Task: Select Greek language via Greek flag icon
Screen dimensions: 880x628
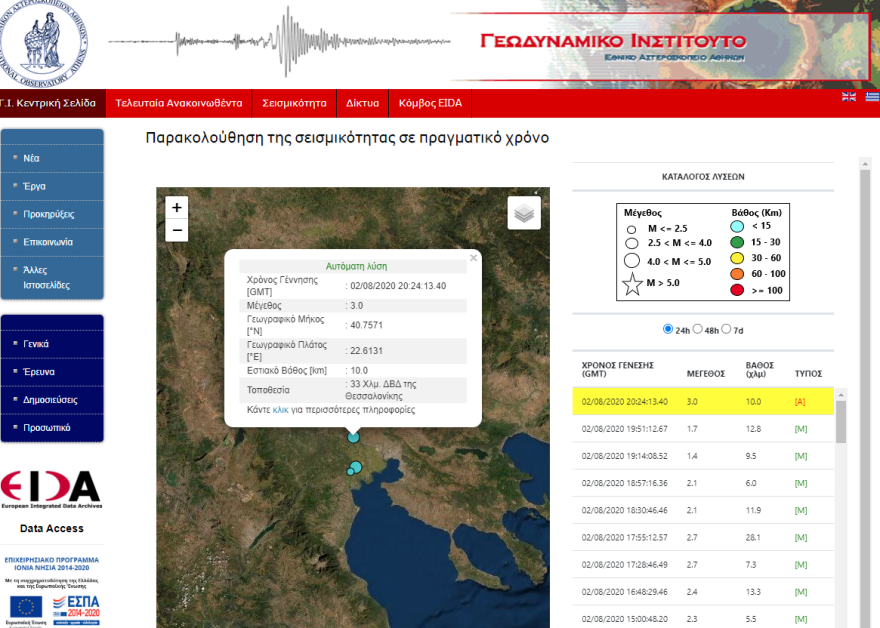Action: coord(869,97)
